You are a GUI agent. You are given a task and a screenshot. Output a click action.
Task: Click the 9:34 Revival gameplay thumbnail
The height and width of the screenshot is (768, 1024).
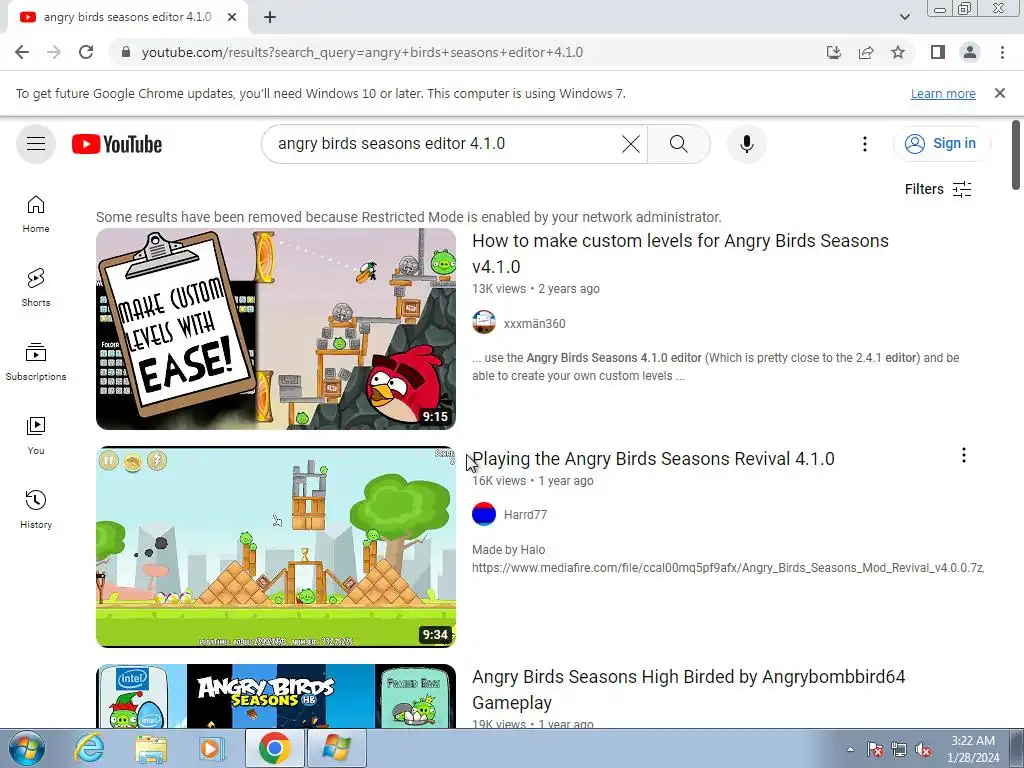point(276,547)
